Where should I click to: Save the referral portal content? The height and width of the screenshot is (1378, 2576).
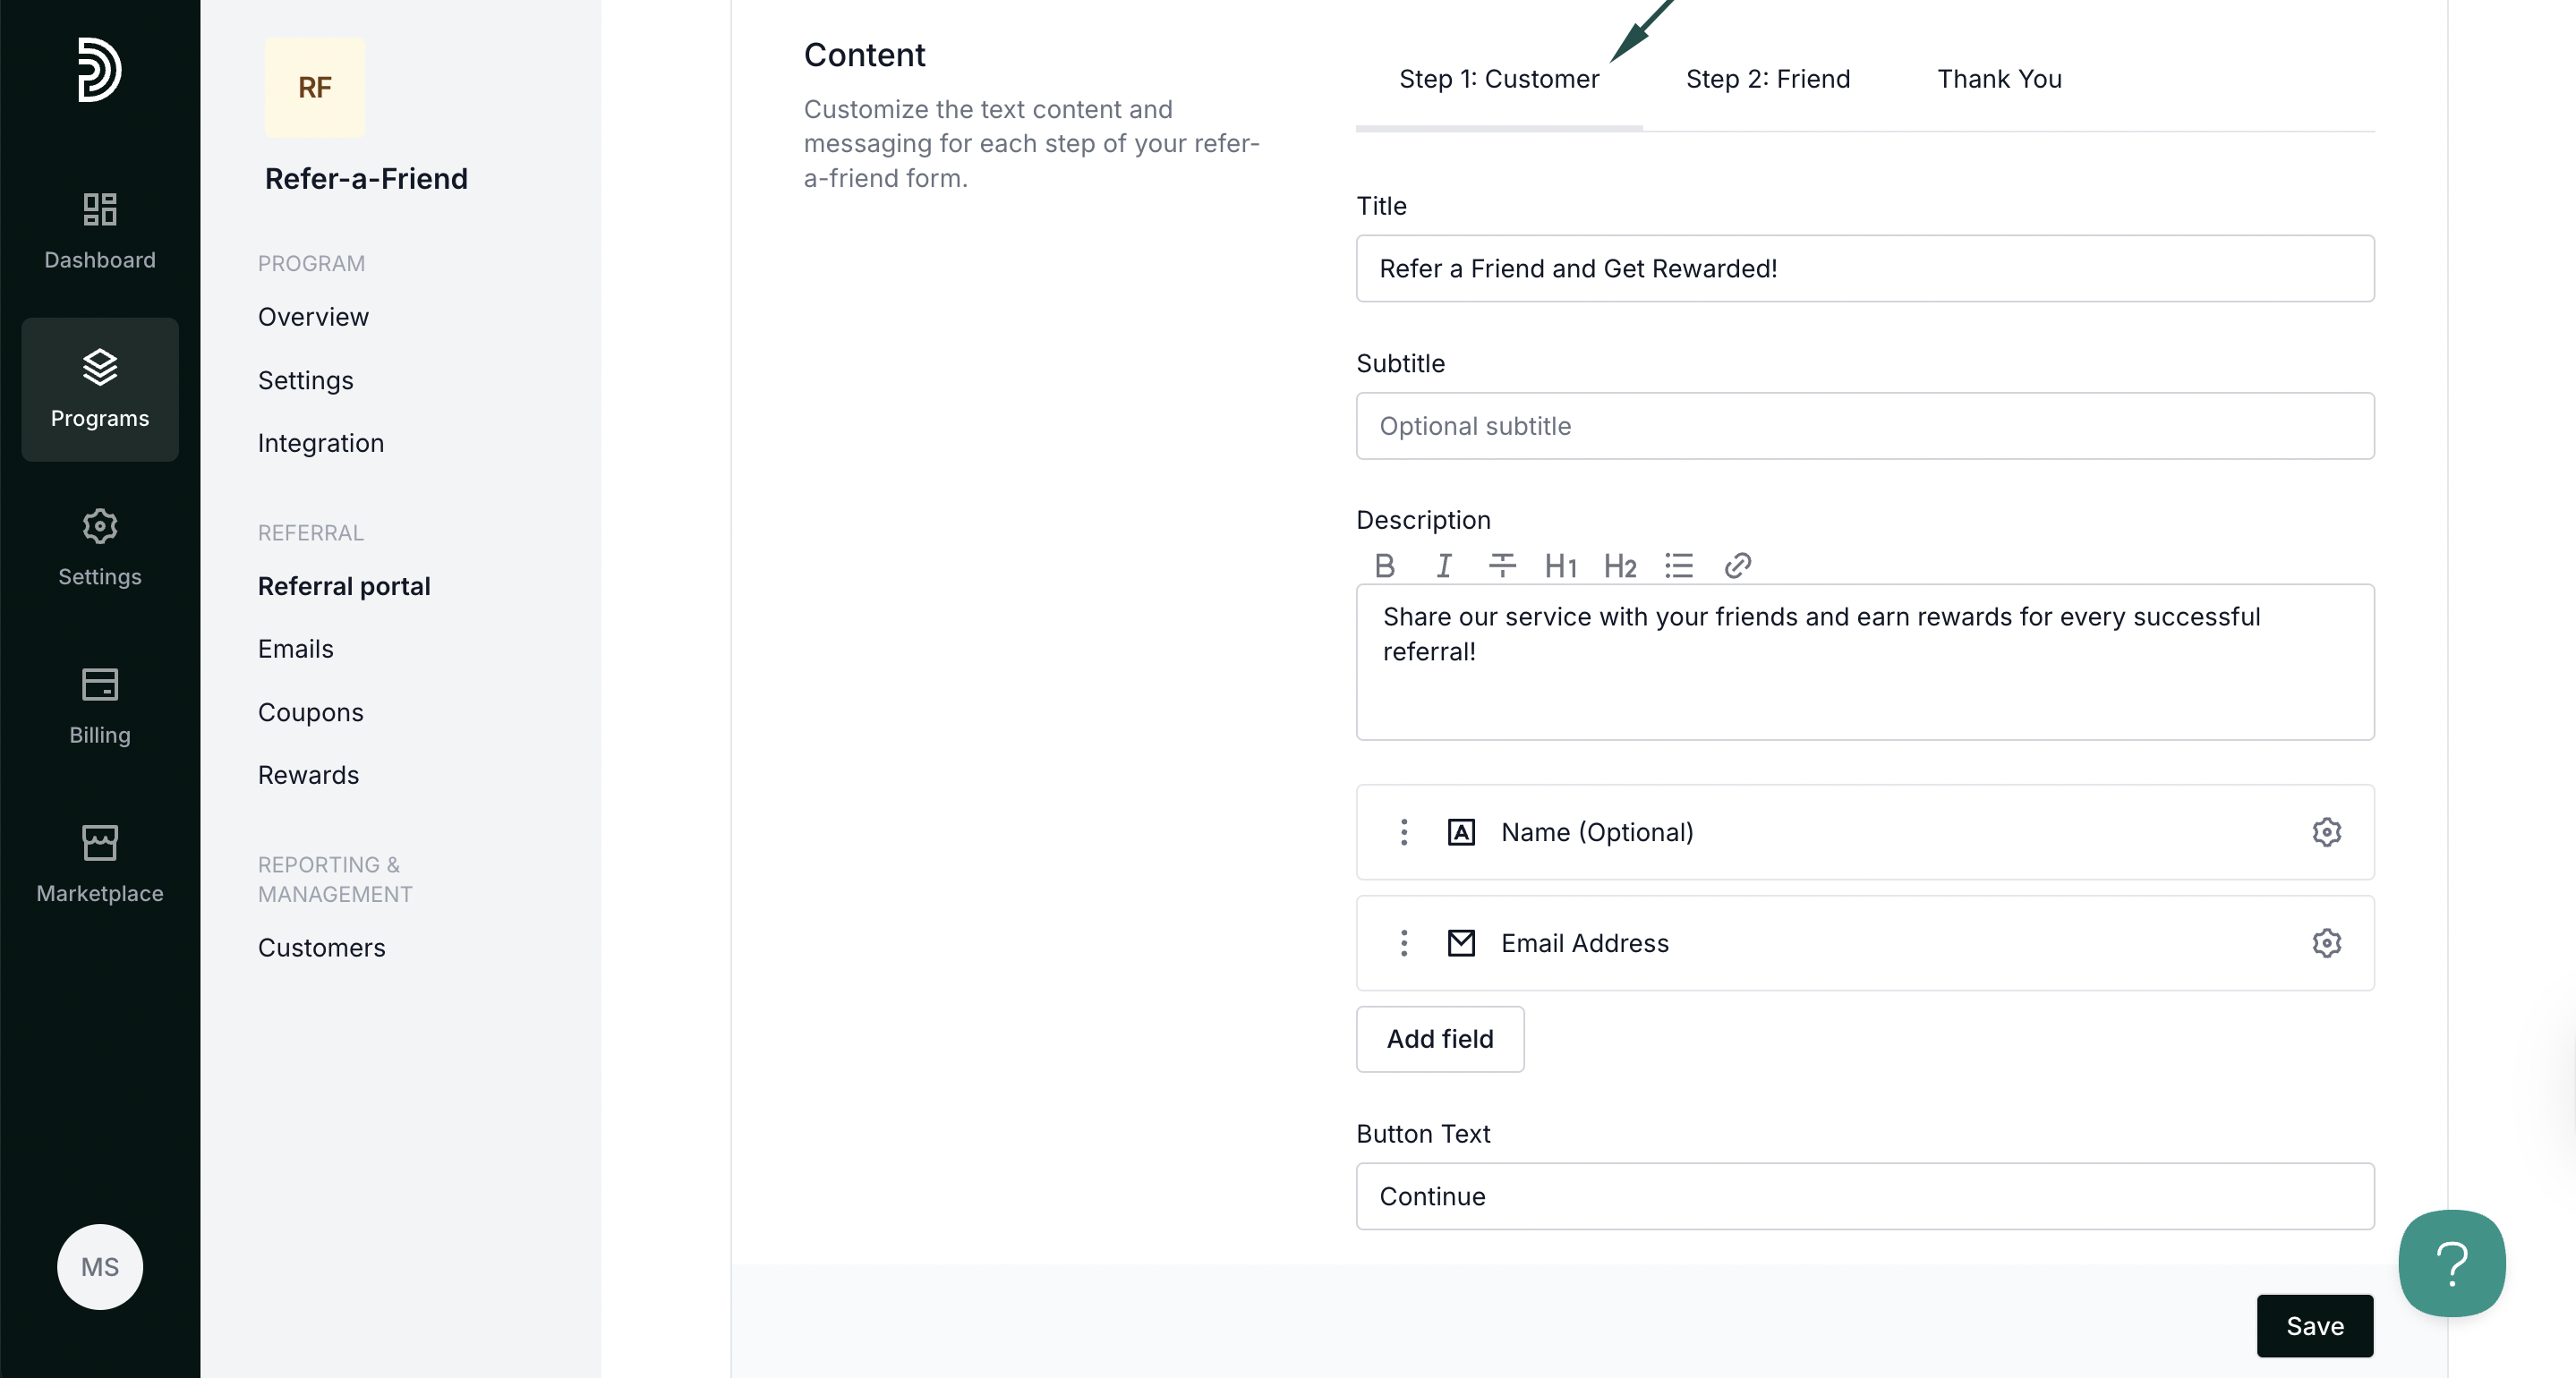tap(2314, 1326)
